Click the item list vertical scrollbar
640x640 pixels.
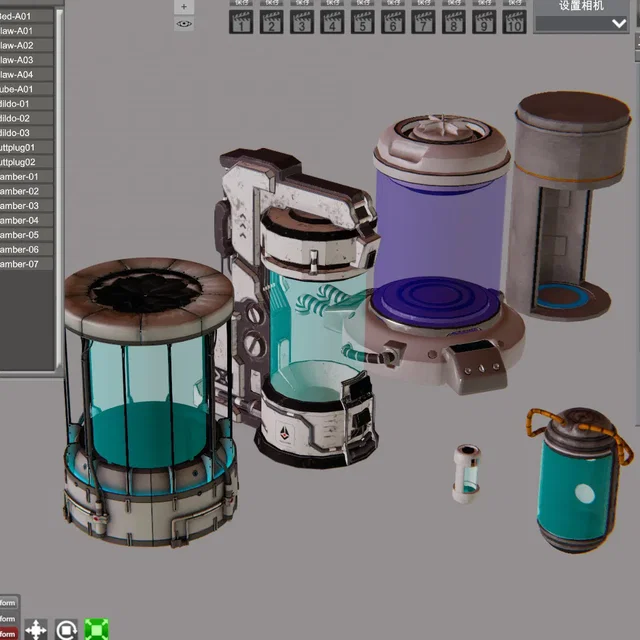click(x=59, y=189)
